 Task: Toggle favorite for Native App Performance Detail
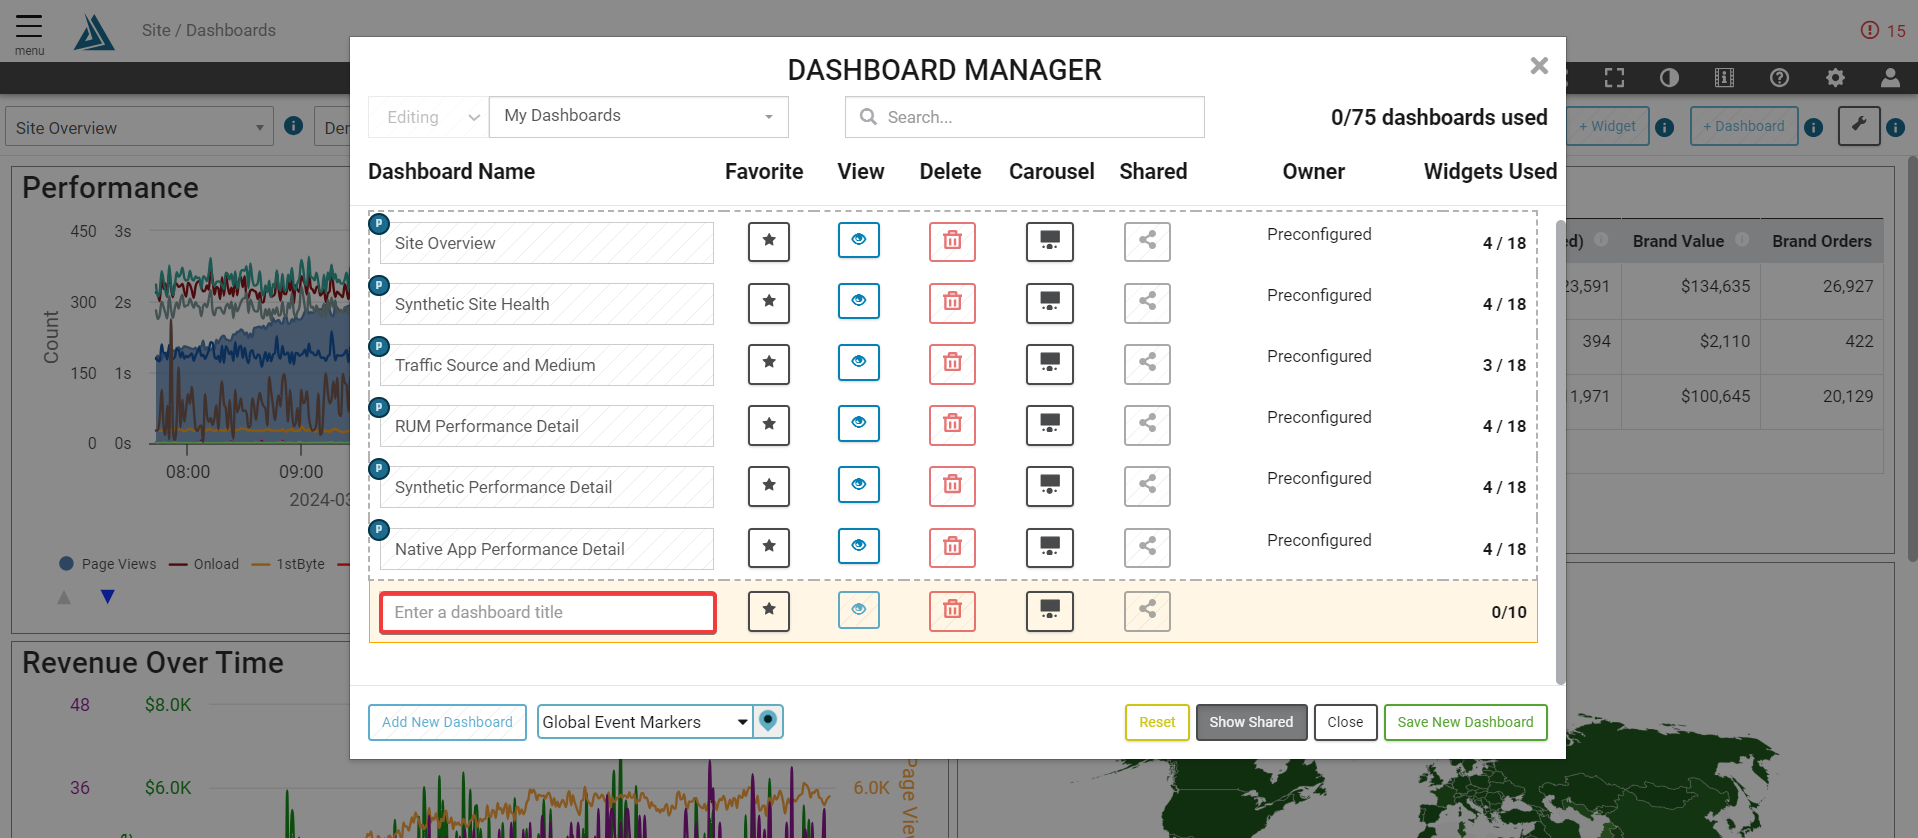[x=769, y=547]
